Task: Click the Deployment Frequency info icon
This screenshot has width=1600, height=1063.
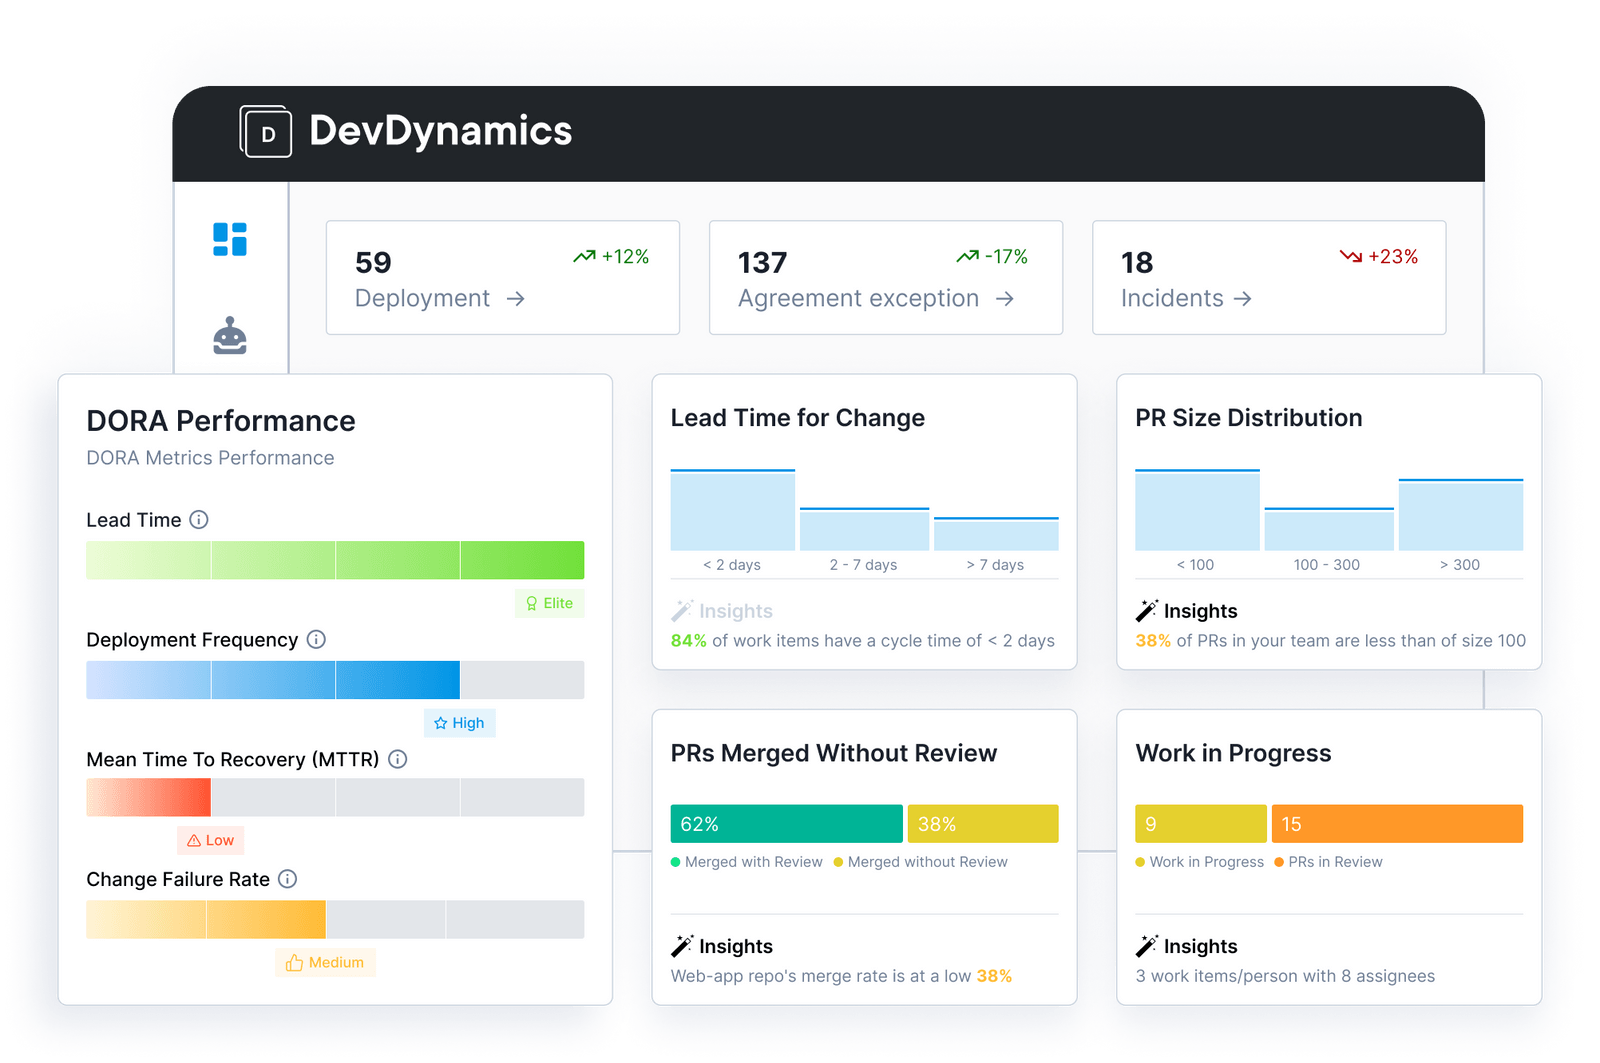Action: (317, 640)
